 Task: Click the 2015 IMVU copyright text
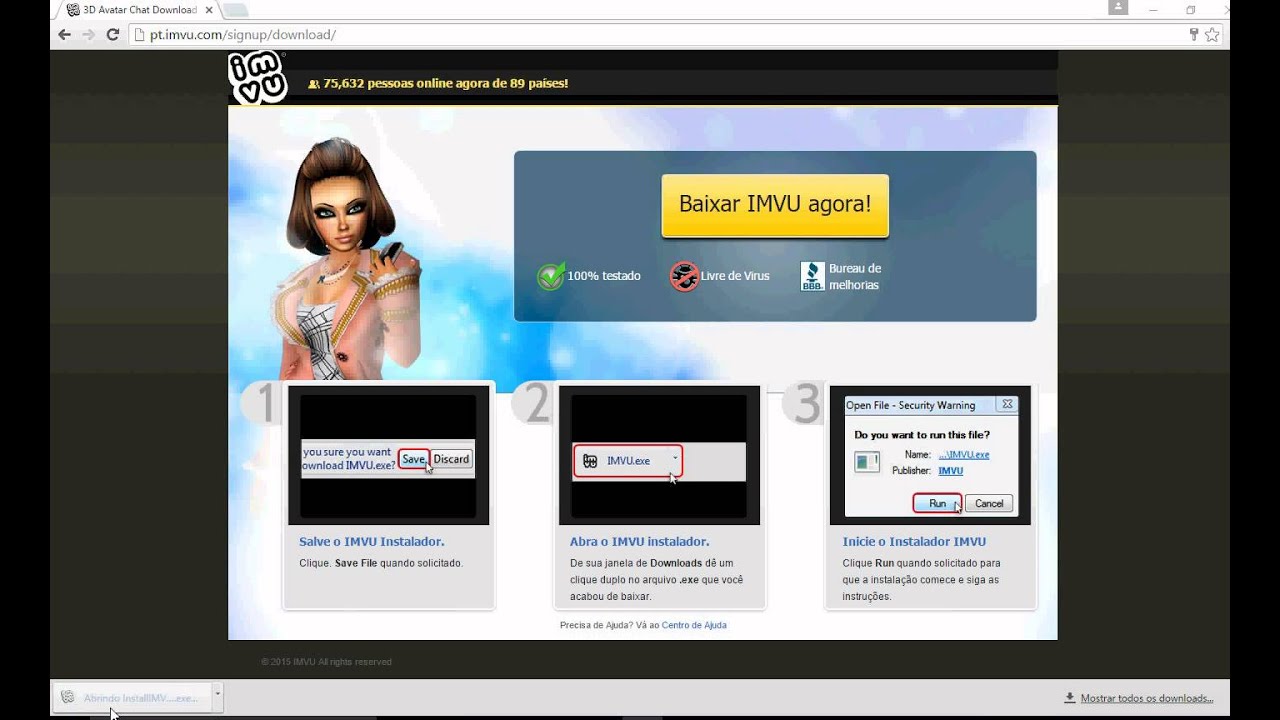click(326, 662)
